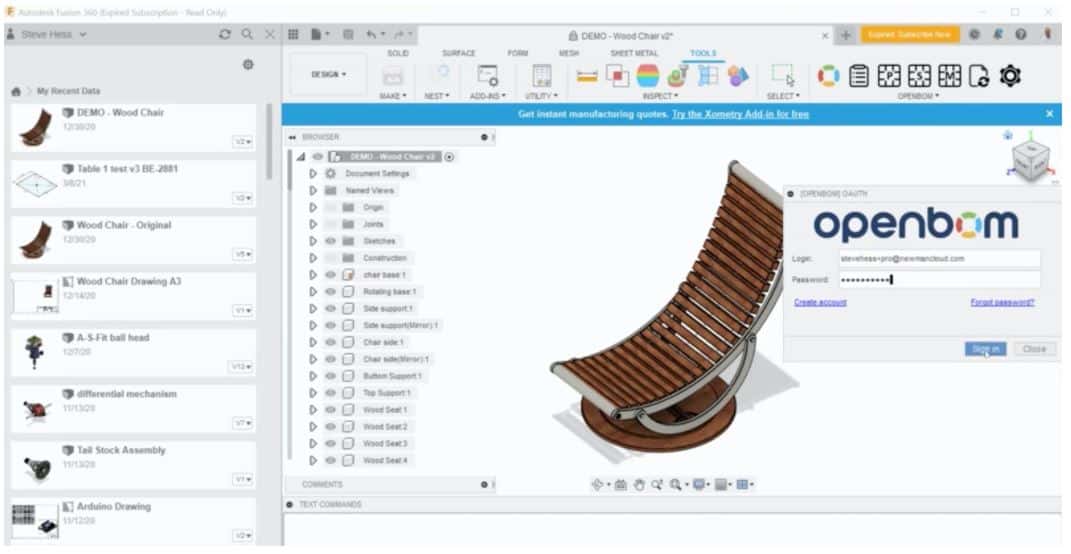Open data panel settings gear
This screenshot has height=554, width=1071.
point(248,65)
